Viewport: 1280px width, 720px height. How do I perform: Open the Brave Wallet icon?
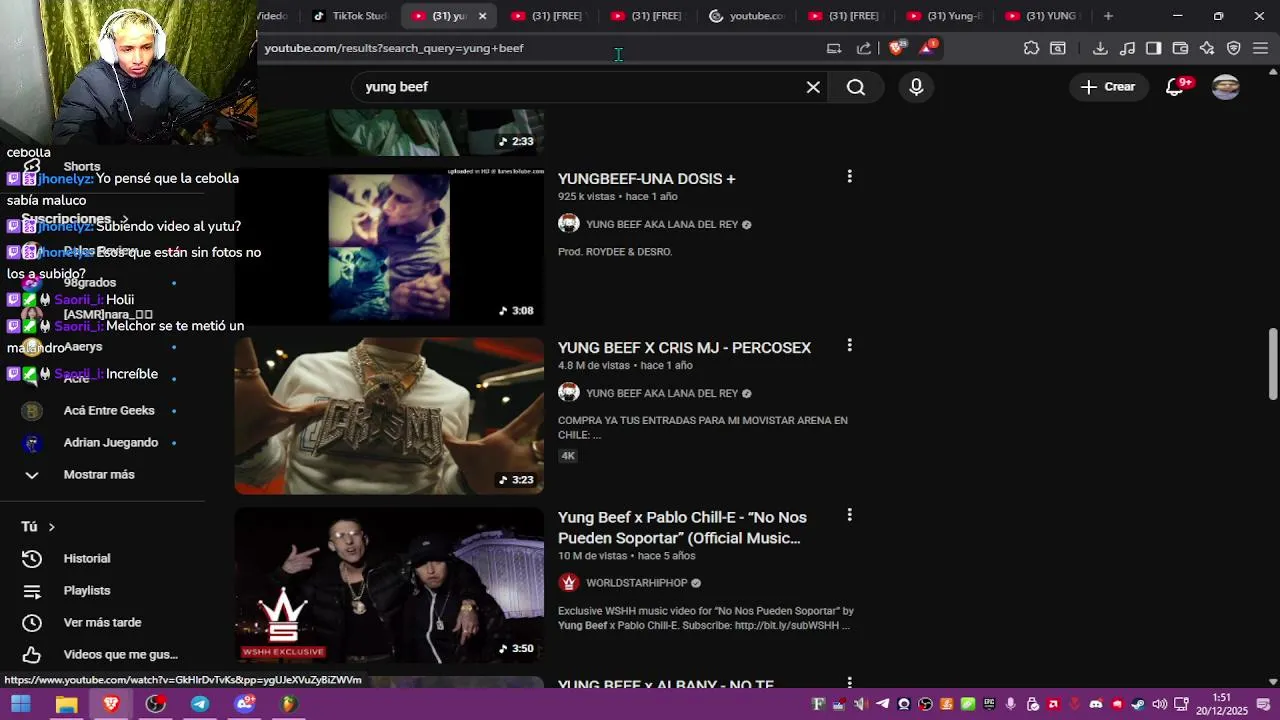coord(1180,48)
